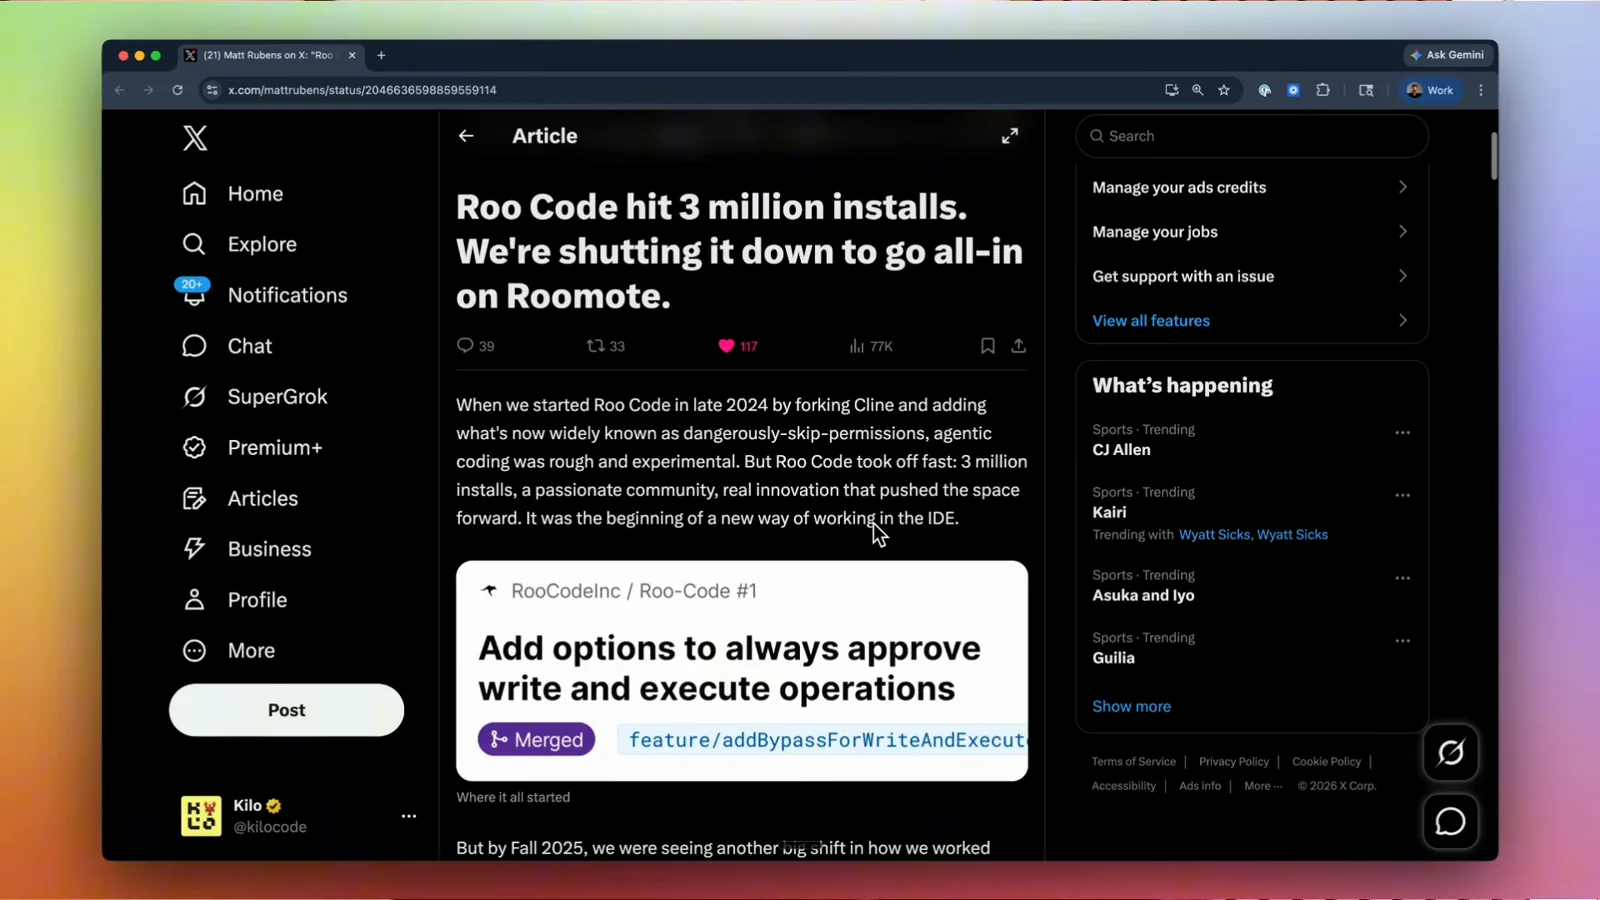Image resolution: width=1600 pixels, height=900 pixels.
Task: Open Accessibility footer link
Action: [1123, 786]
